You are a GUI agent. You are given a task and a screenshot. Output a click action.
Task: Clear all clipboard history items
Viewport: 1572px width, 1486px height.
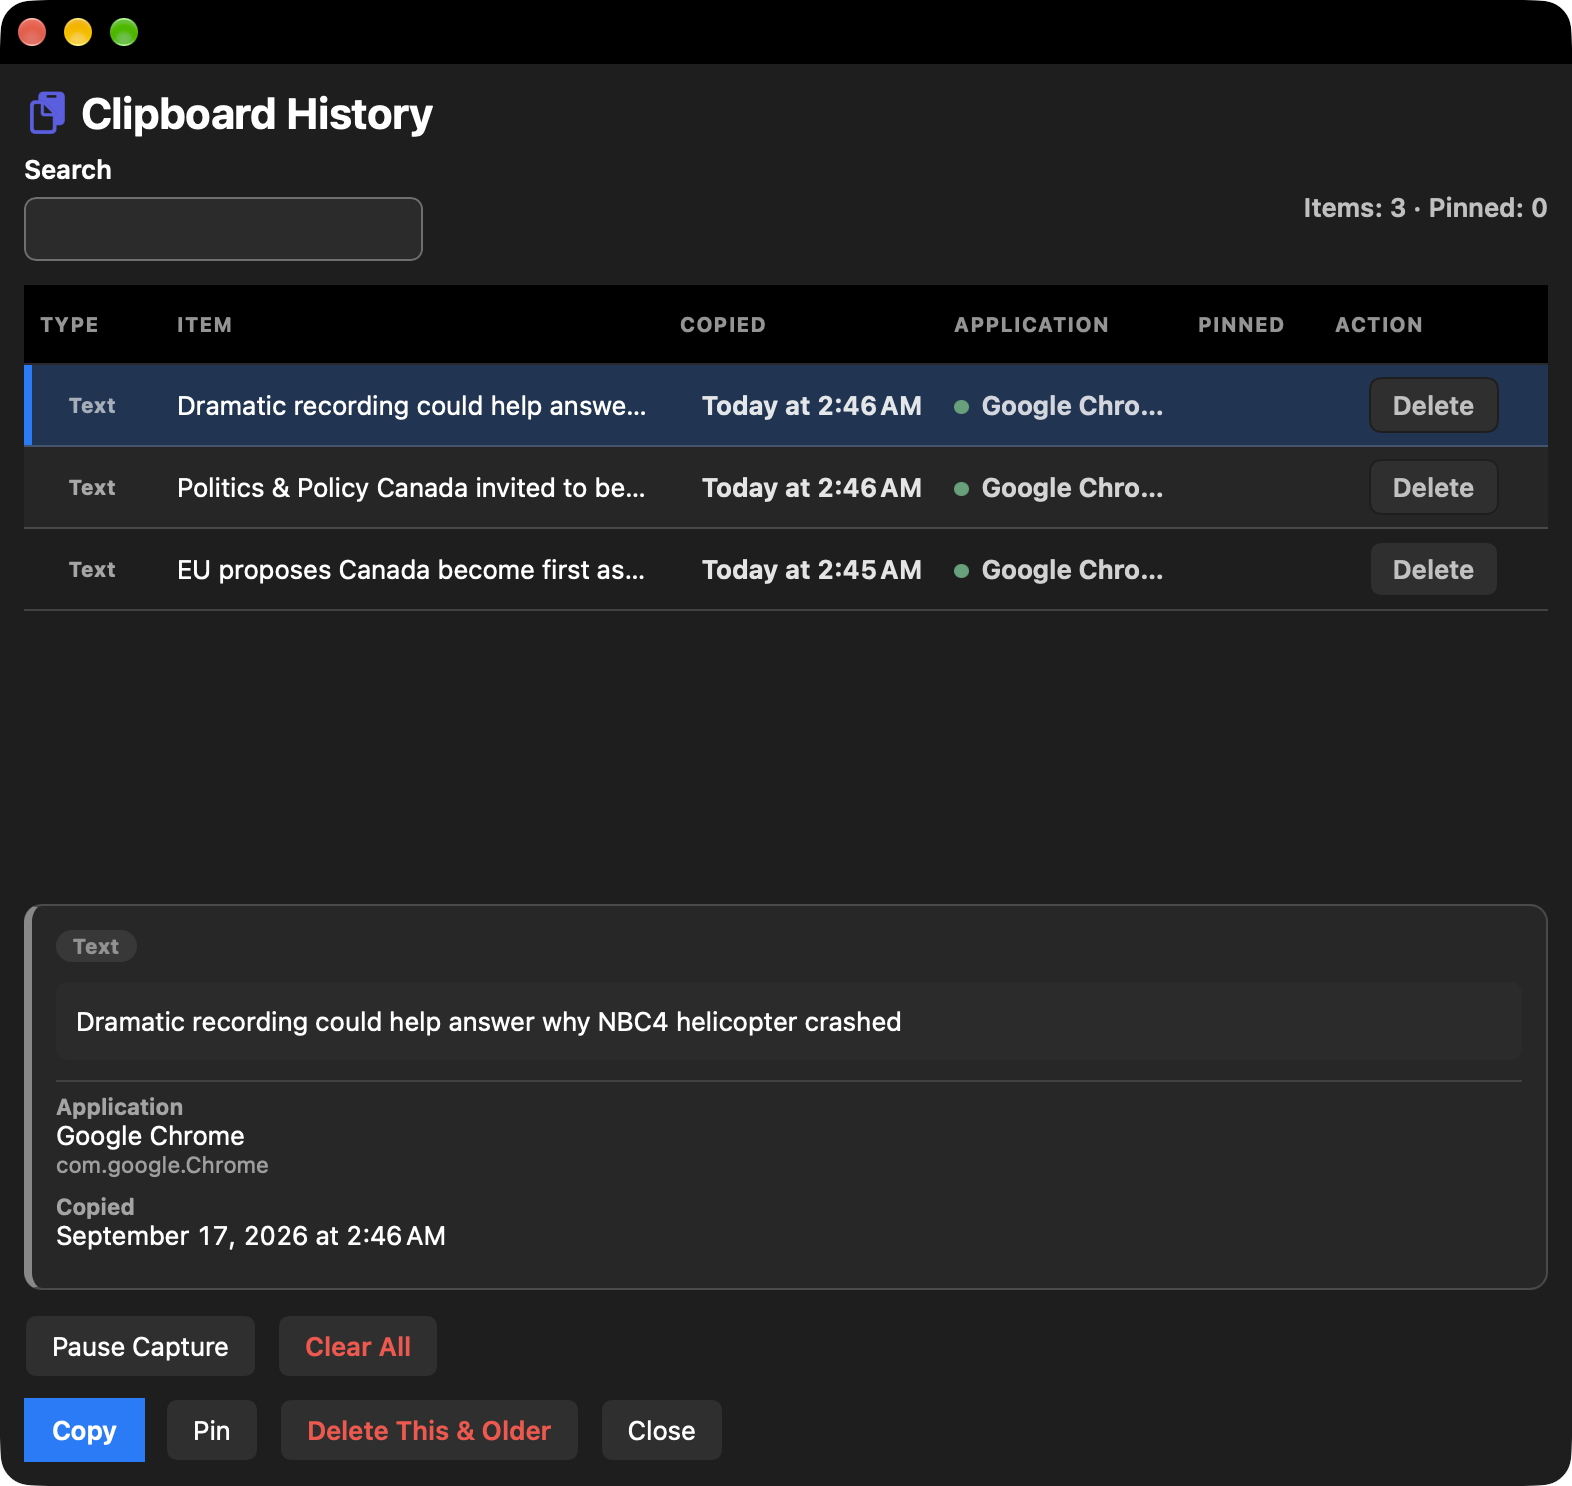pyautogui.click(x=358, y=1346)
